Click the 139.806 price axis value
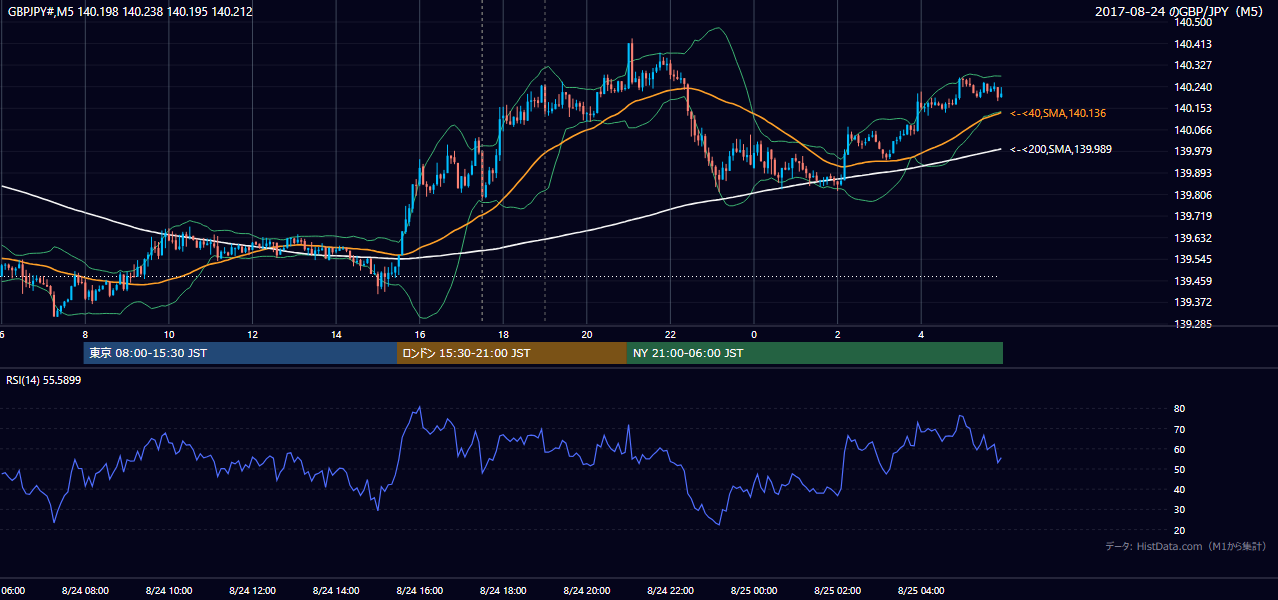This screenshot has height=600, width=1278. pyautogui.click(x=1195, y=195)
